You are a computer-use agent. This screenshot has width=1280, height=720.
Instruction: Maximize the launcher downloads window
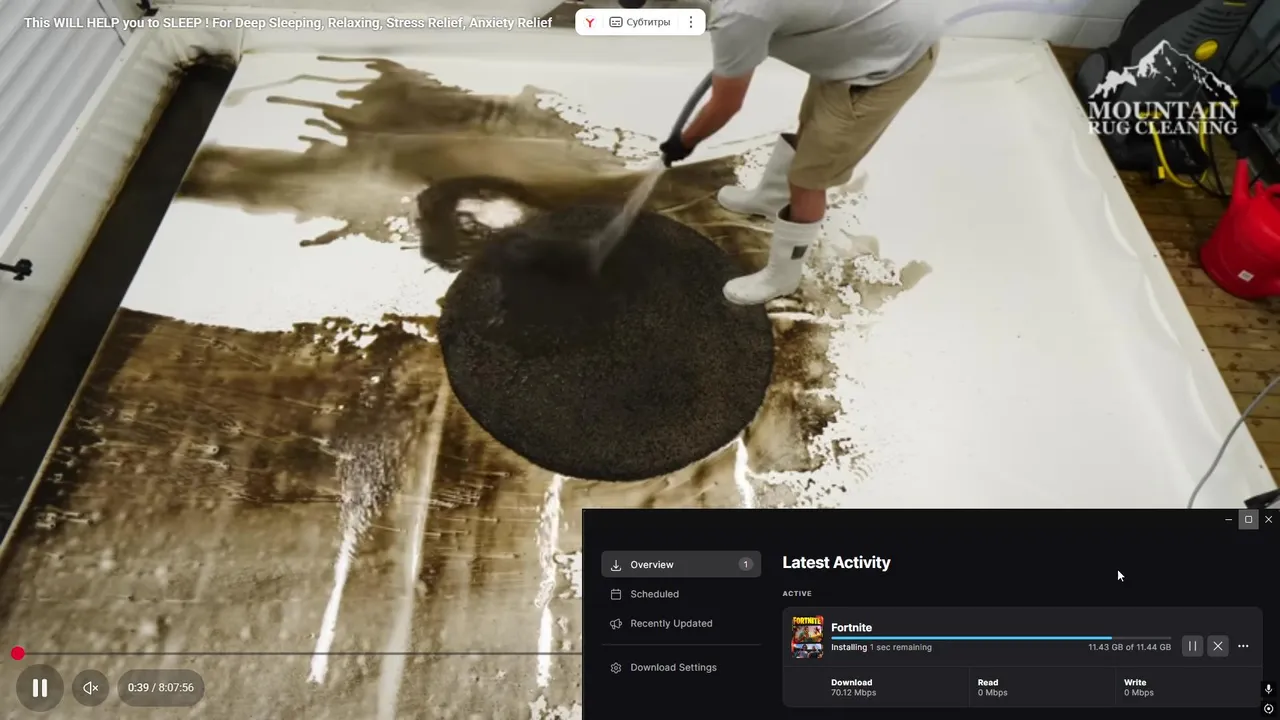pos(1248,520)
